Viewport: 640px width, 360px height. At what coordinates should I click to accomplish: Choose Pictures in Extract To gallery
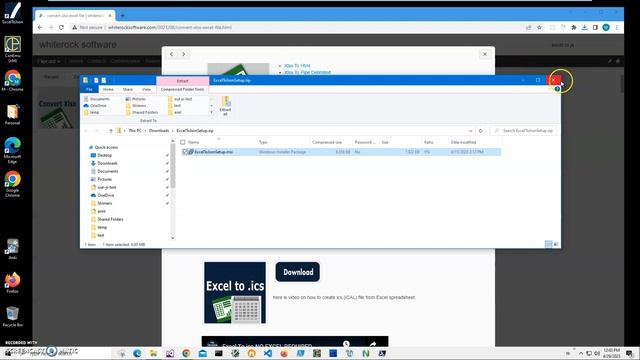tap(136, 99)
